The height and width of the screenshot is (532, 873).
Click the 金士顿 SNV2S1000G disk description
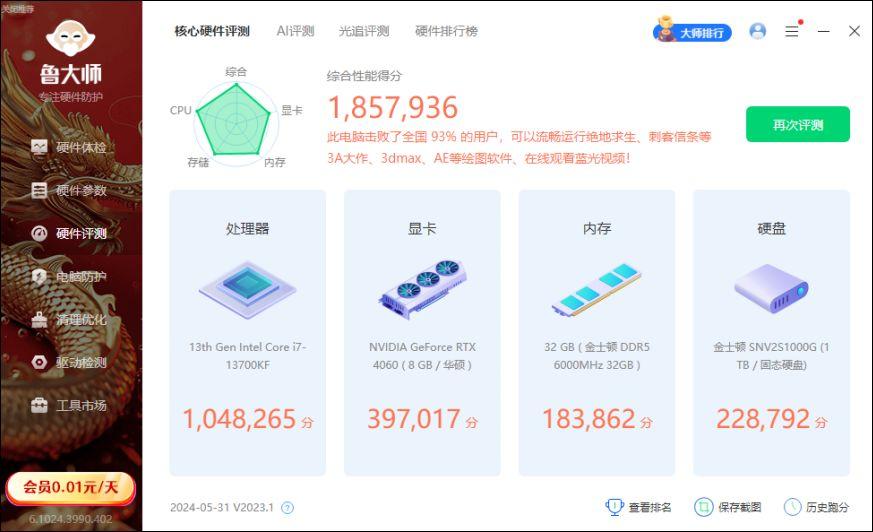(771, 356)
